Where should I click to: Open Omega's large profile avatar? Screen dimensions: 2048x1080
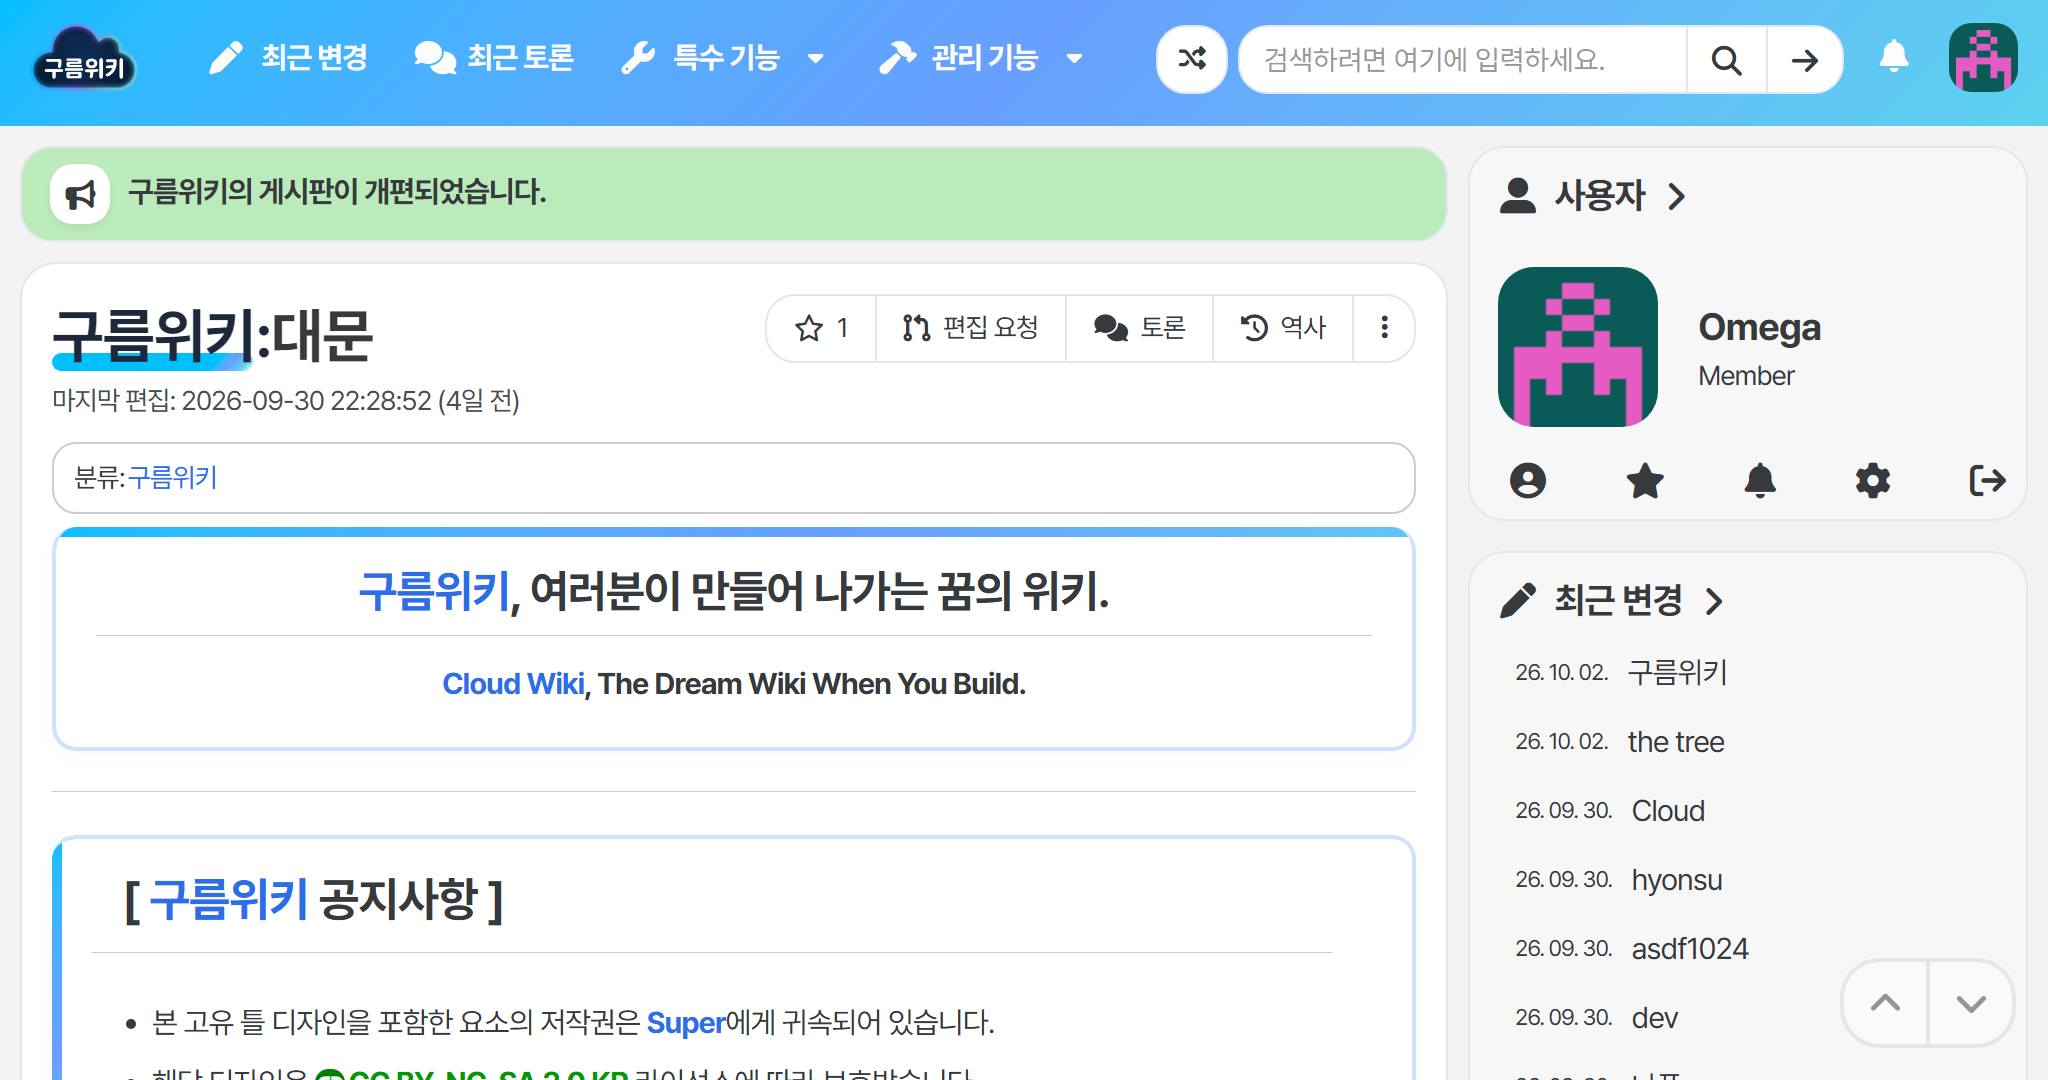(1578, 347)
